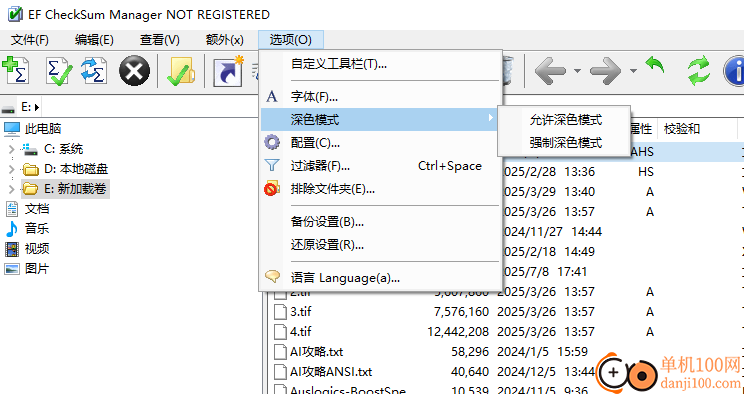Image resolution: width=744 pixels, height=394 pixels.
Task: Select D: 本地磁盘 in the tree
Action: click(x=76, y=169)
